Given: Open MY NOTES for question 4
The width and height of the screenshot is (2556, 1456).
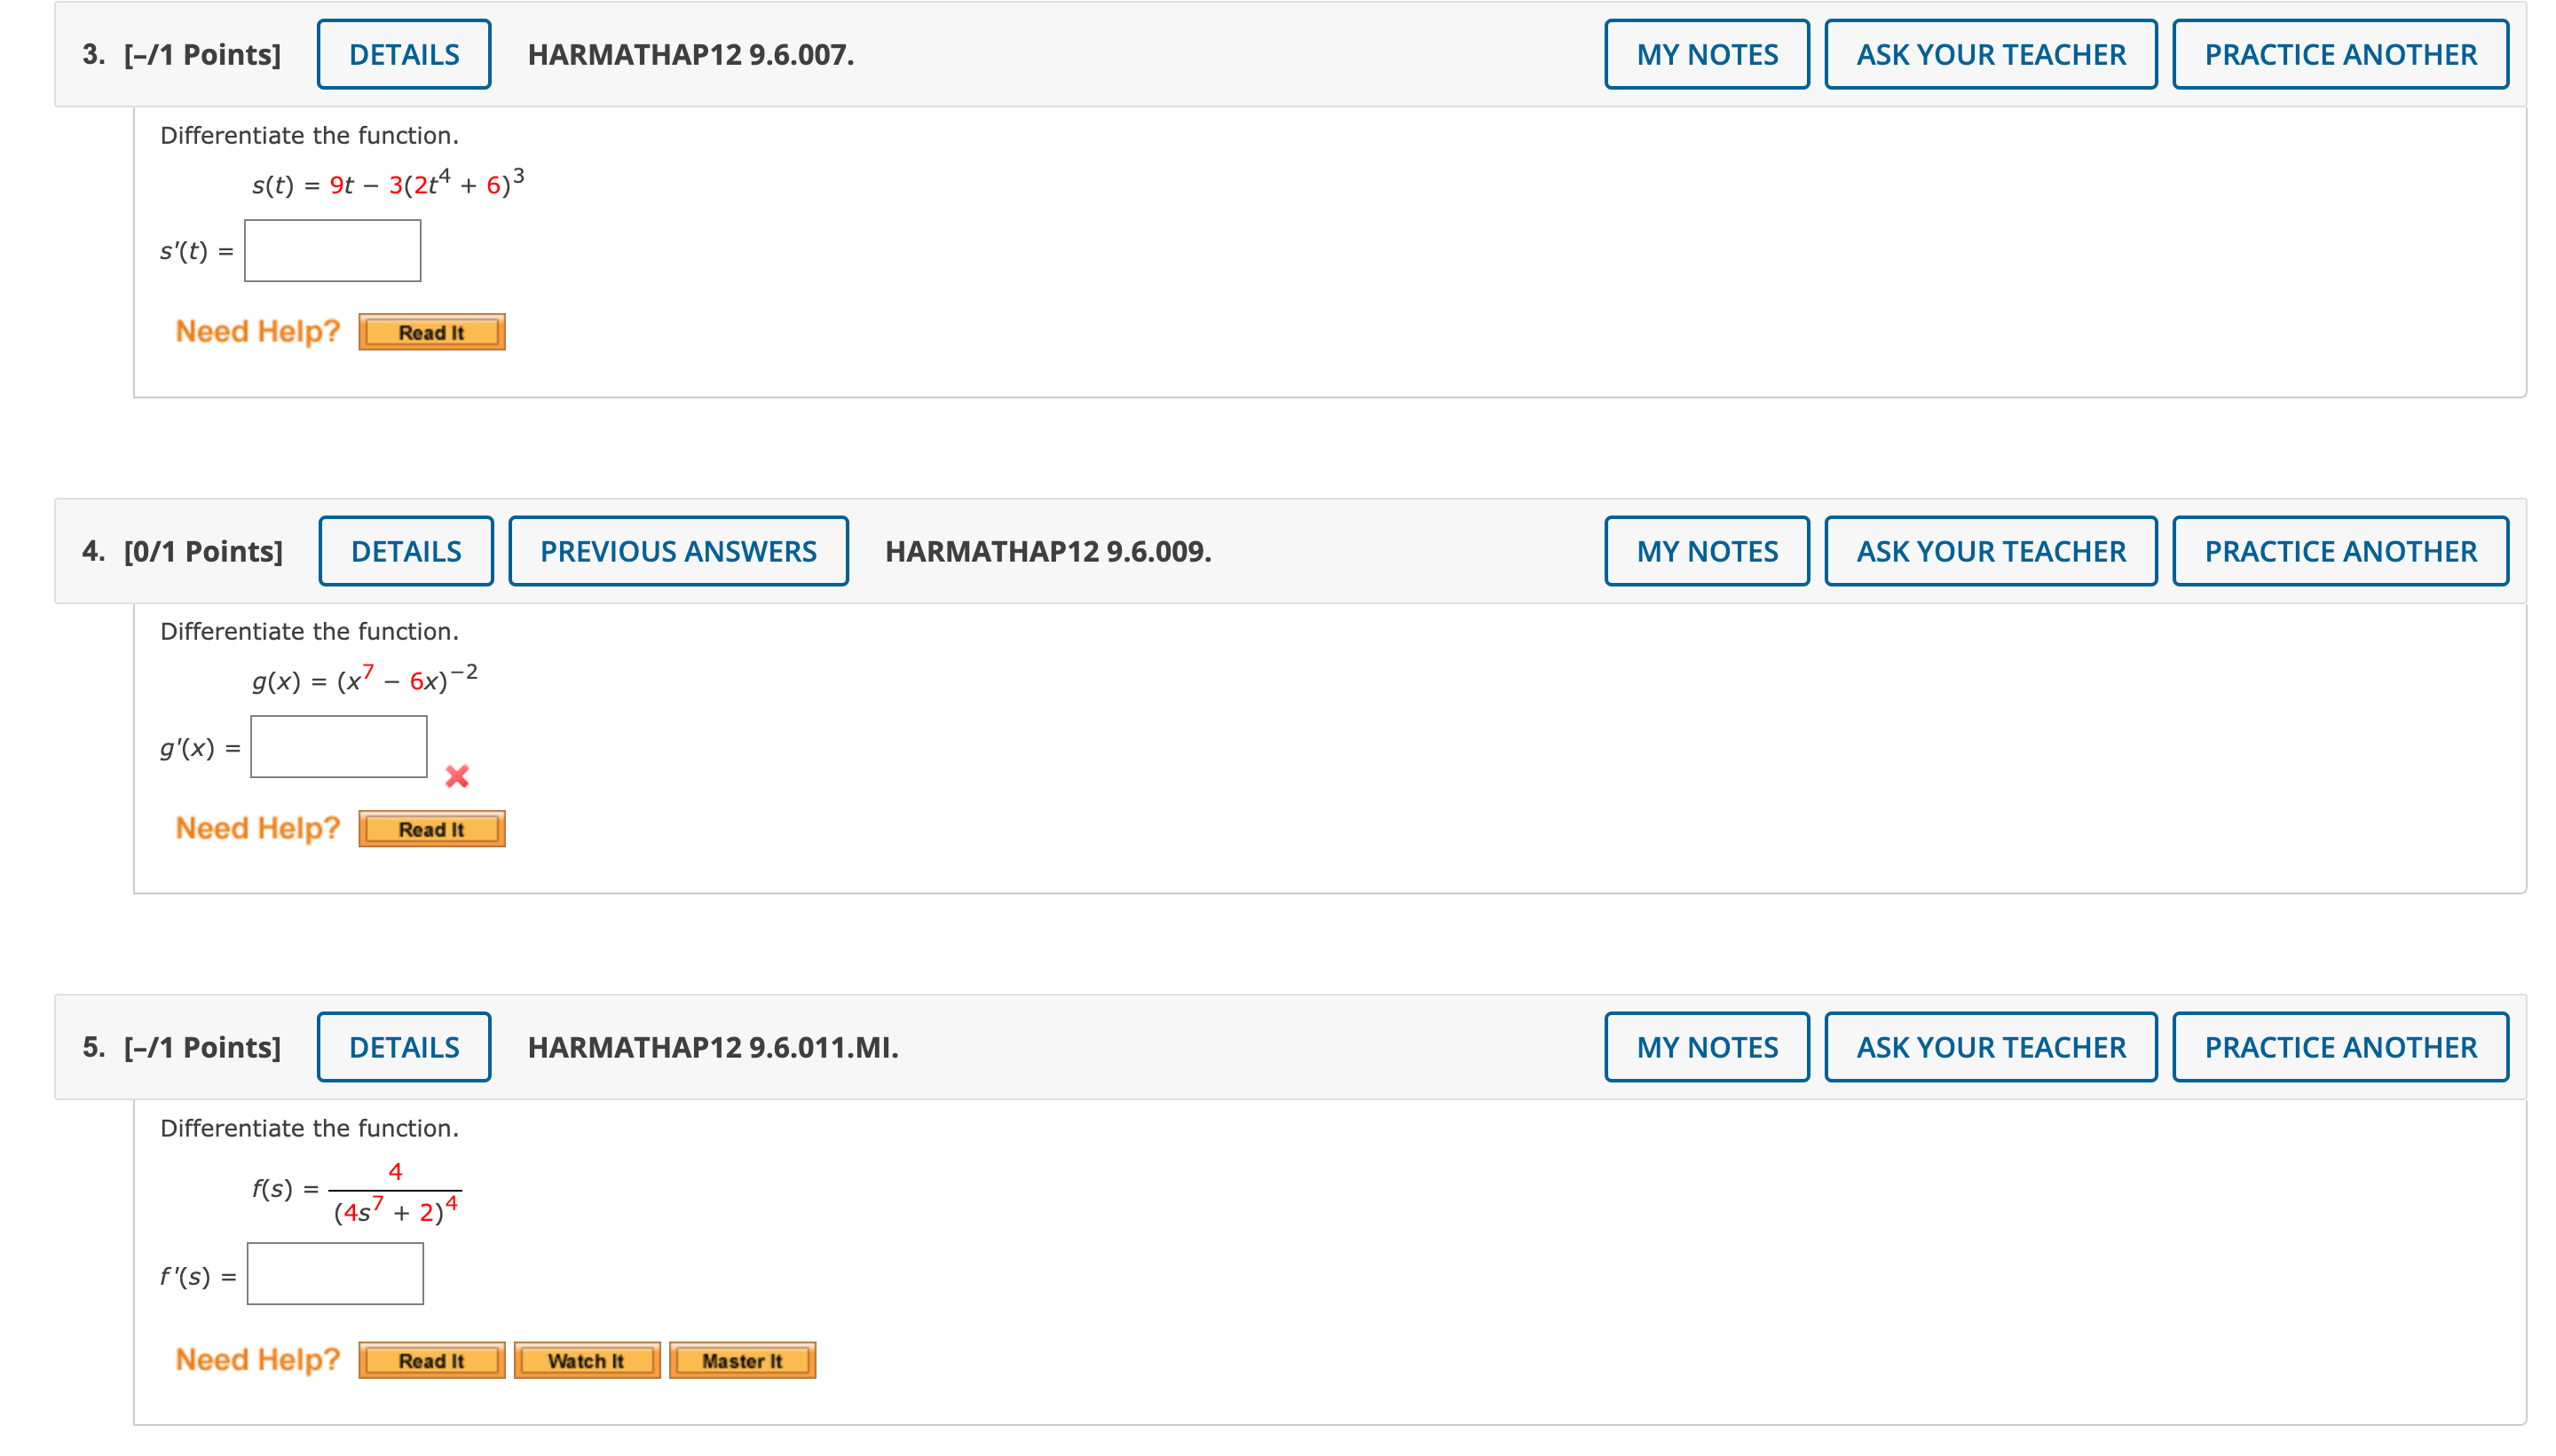Looking at the screenshot, I should (x=1706, y=551).
